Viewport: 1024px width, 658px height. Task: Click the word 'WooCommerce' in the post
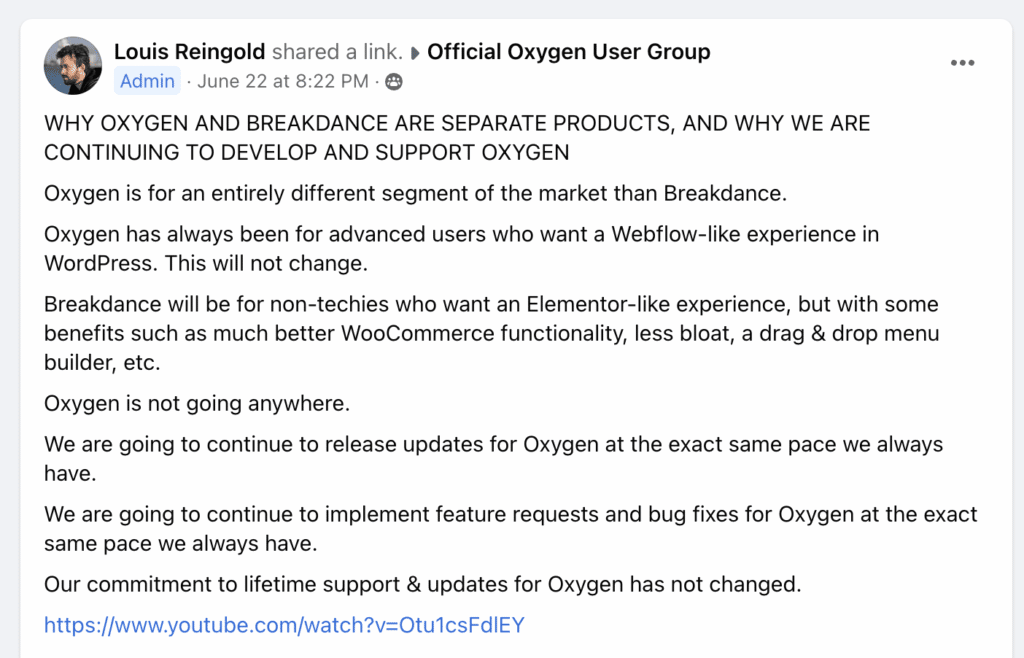point(417,333)
